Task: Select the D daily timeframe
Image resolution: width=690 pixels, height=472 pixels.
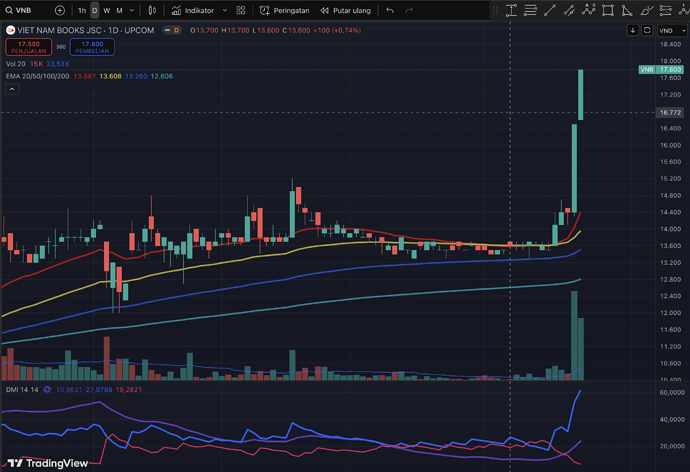Action: click(95, 10)
